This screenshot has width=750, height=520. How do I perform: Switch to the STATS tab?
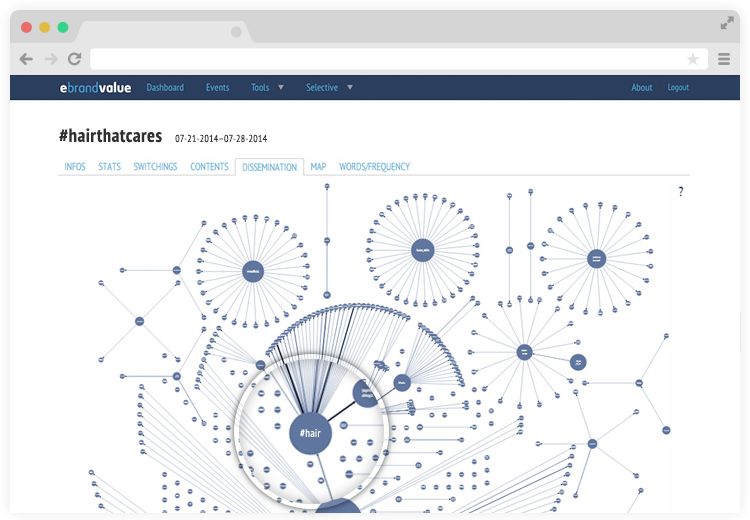click(x=110, y=166)
